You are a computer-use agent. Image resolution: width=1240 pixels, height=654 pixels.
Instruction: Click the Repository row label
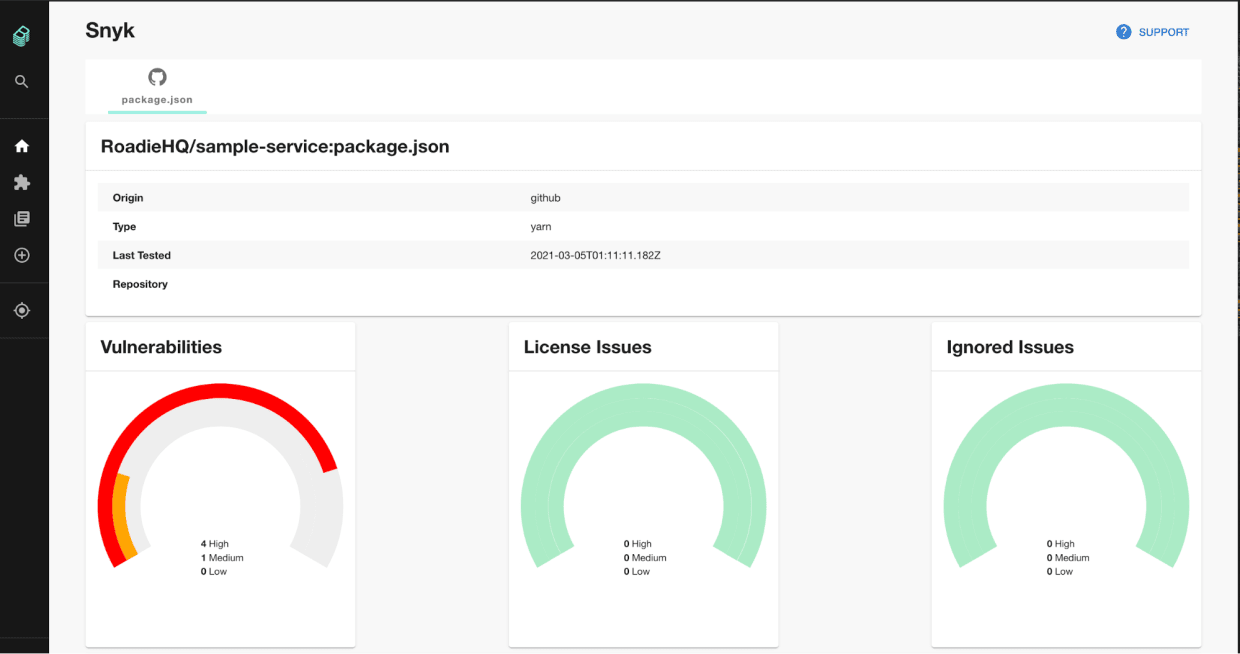coord(140,285)
